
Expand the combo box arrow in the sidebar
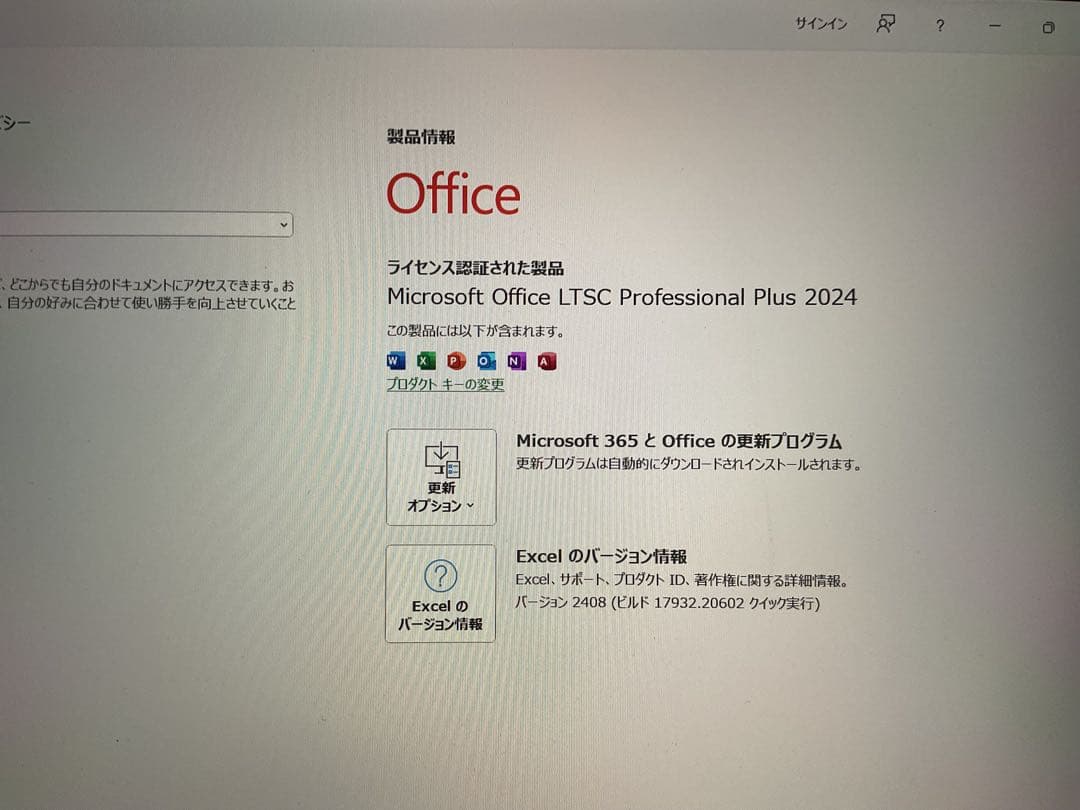(x=284, y=224)
